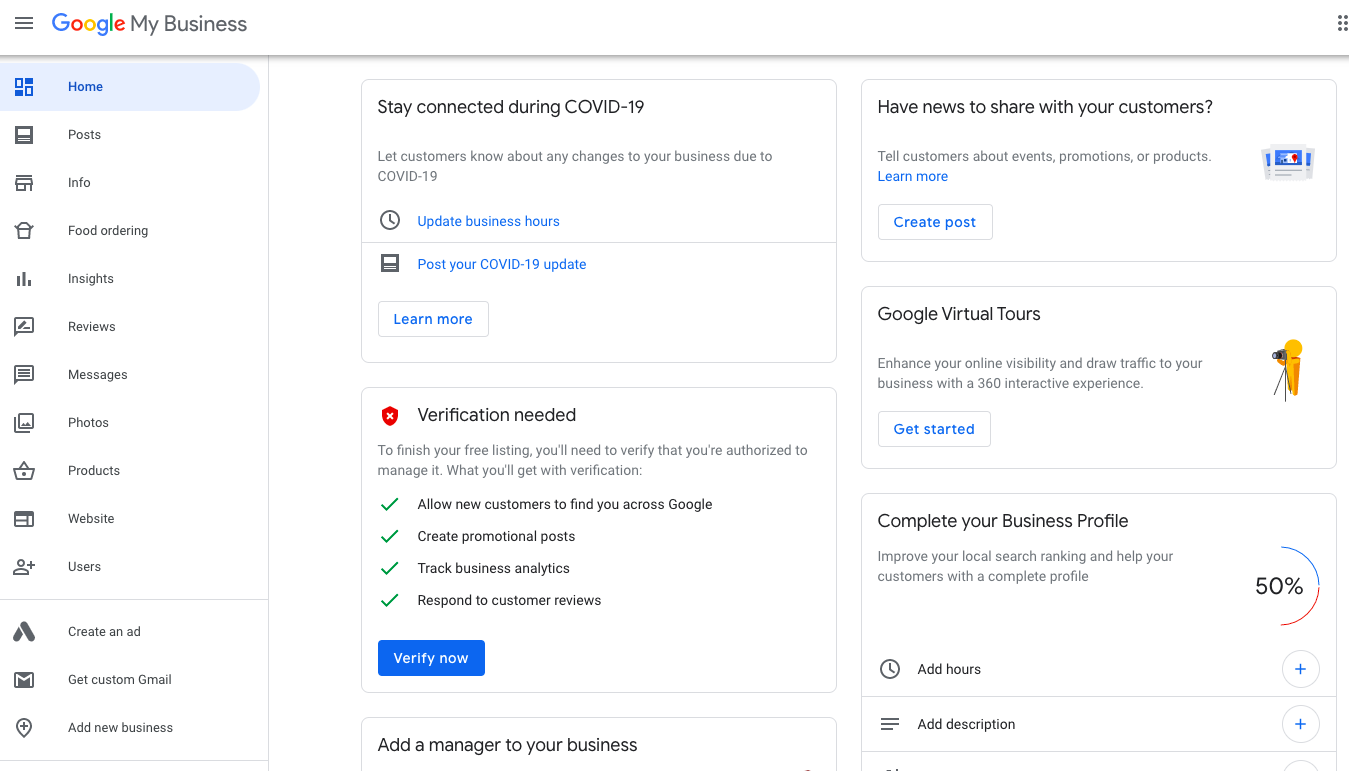Click the Reviews sidebar icon
Image resolution: width=1349 pixels, height=771 pixels.
coord(24,327)
